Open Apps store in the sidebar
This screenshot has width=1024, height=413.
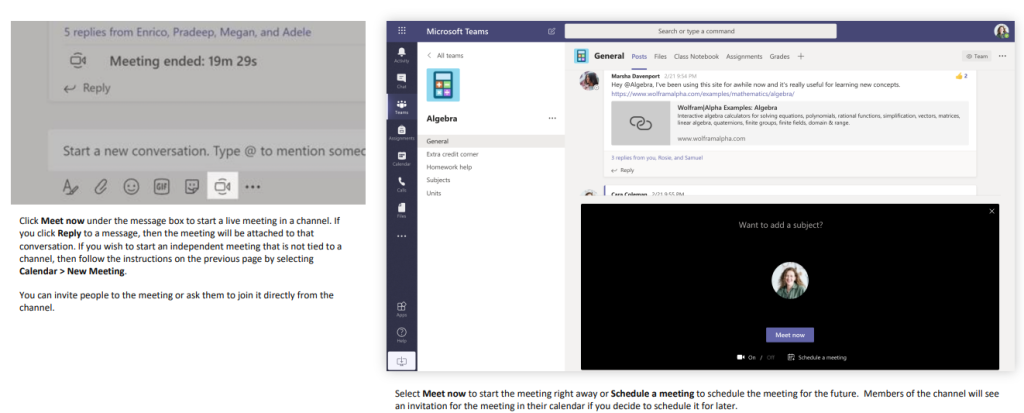tap(401, 308)
